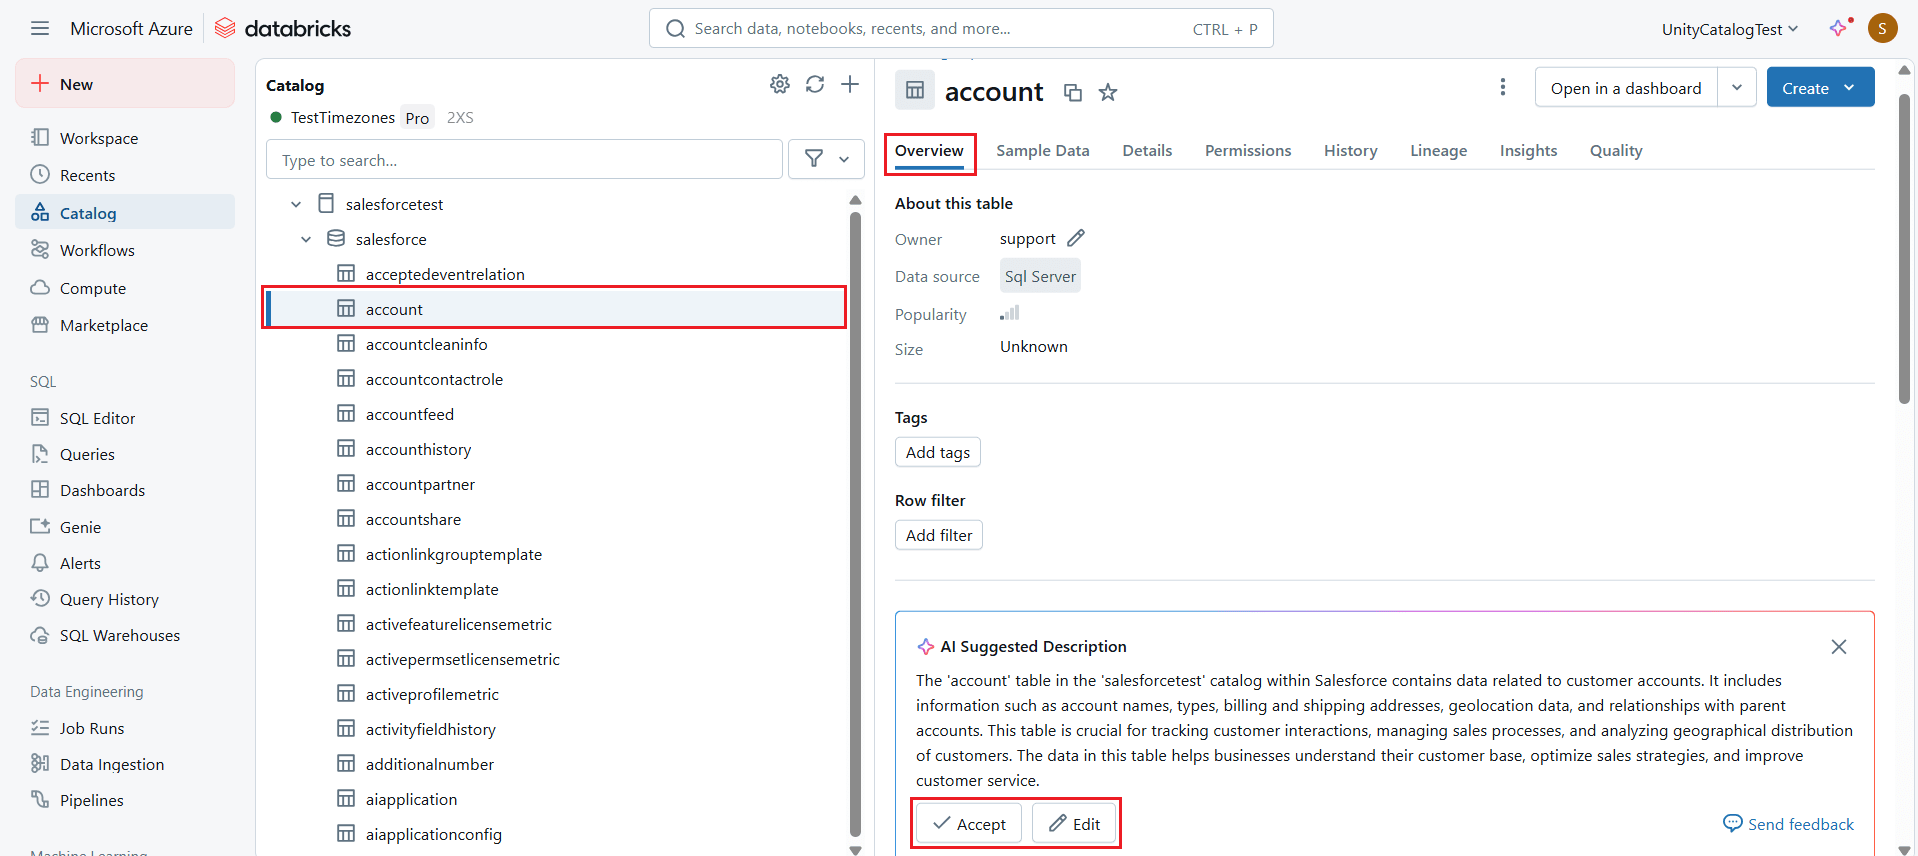Open the catalog filter dropdown

(x=826, y=159)
